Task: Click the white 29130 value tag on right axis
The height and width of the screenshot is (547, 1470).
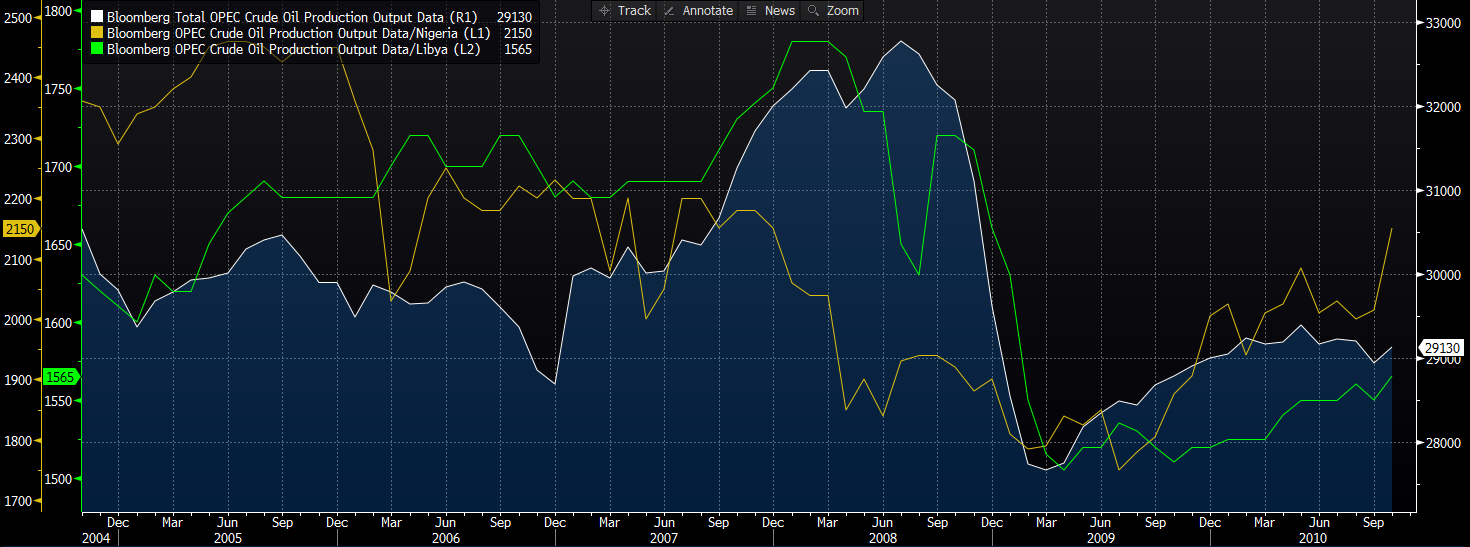Action: click(x=1443, y=348)
